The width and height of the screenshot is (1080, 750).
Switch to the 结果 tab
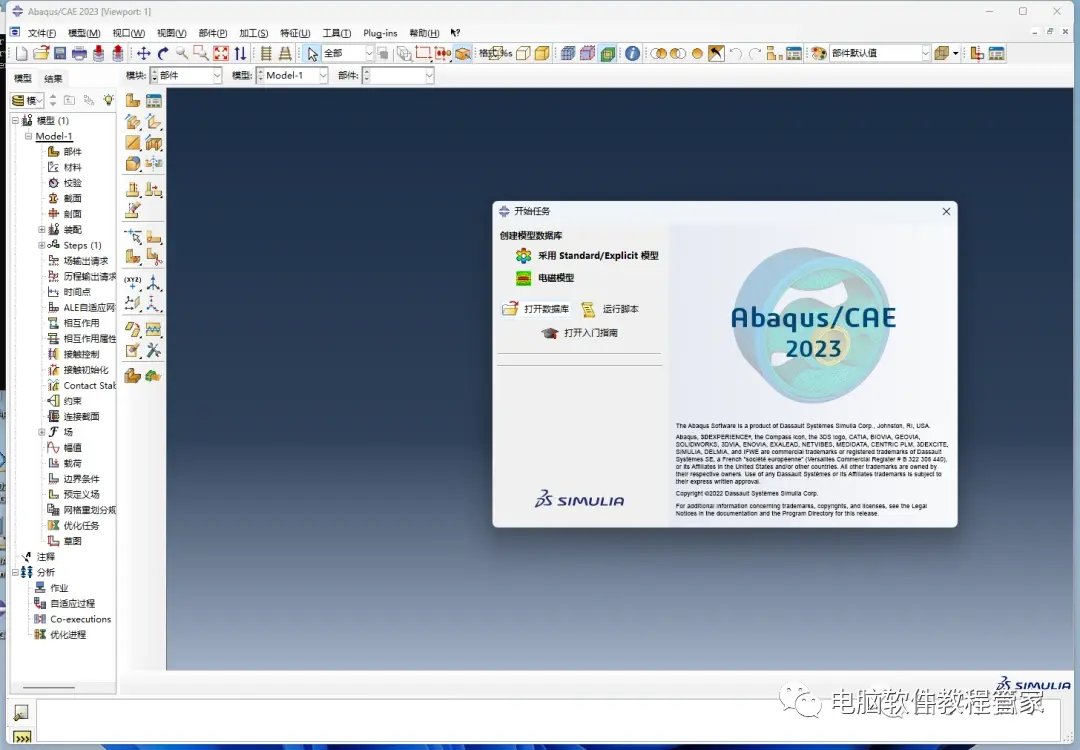tap(53, 79)
